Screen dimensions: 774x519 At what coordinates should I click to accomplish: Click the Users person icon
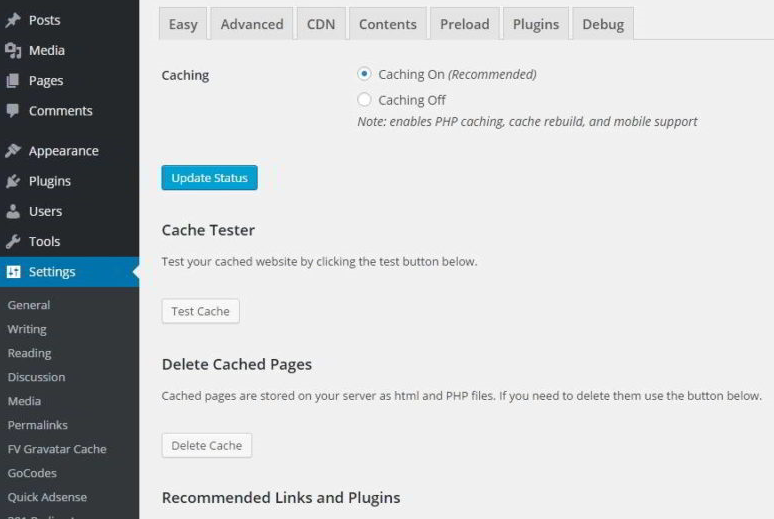coord(13,211)
